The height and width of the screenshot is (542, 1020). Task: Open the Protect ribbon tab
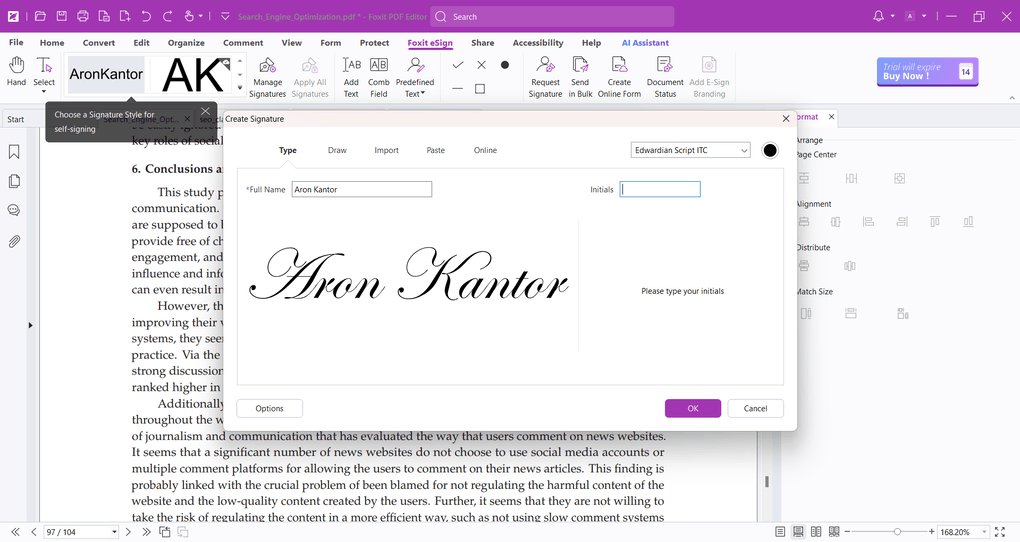pyautogui.click(x=374, y=43)
